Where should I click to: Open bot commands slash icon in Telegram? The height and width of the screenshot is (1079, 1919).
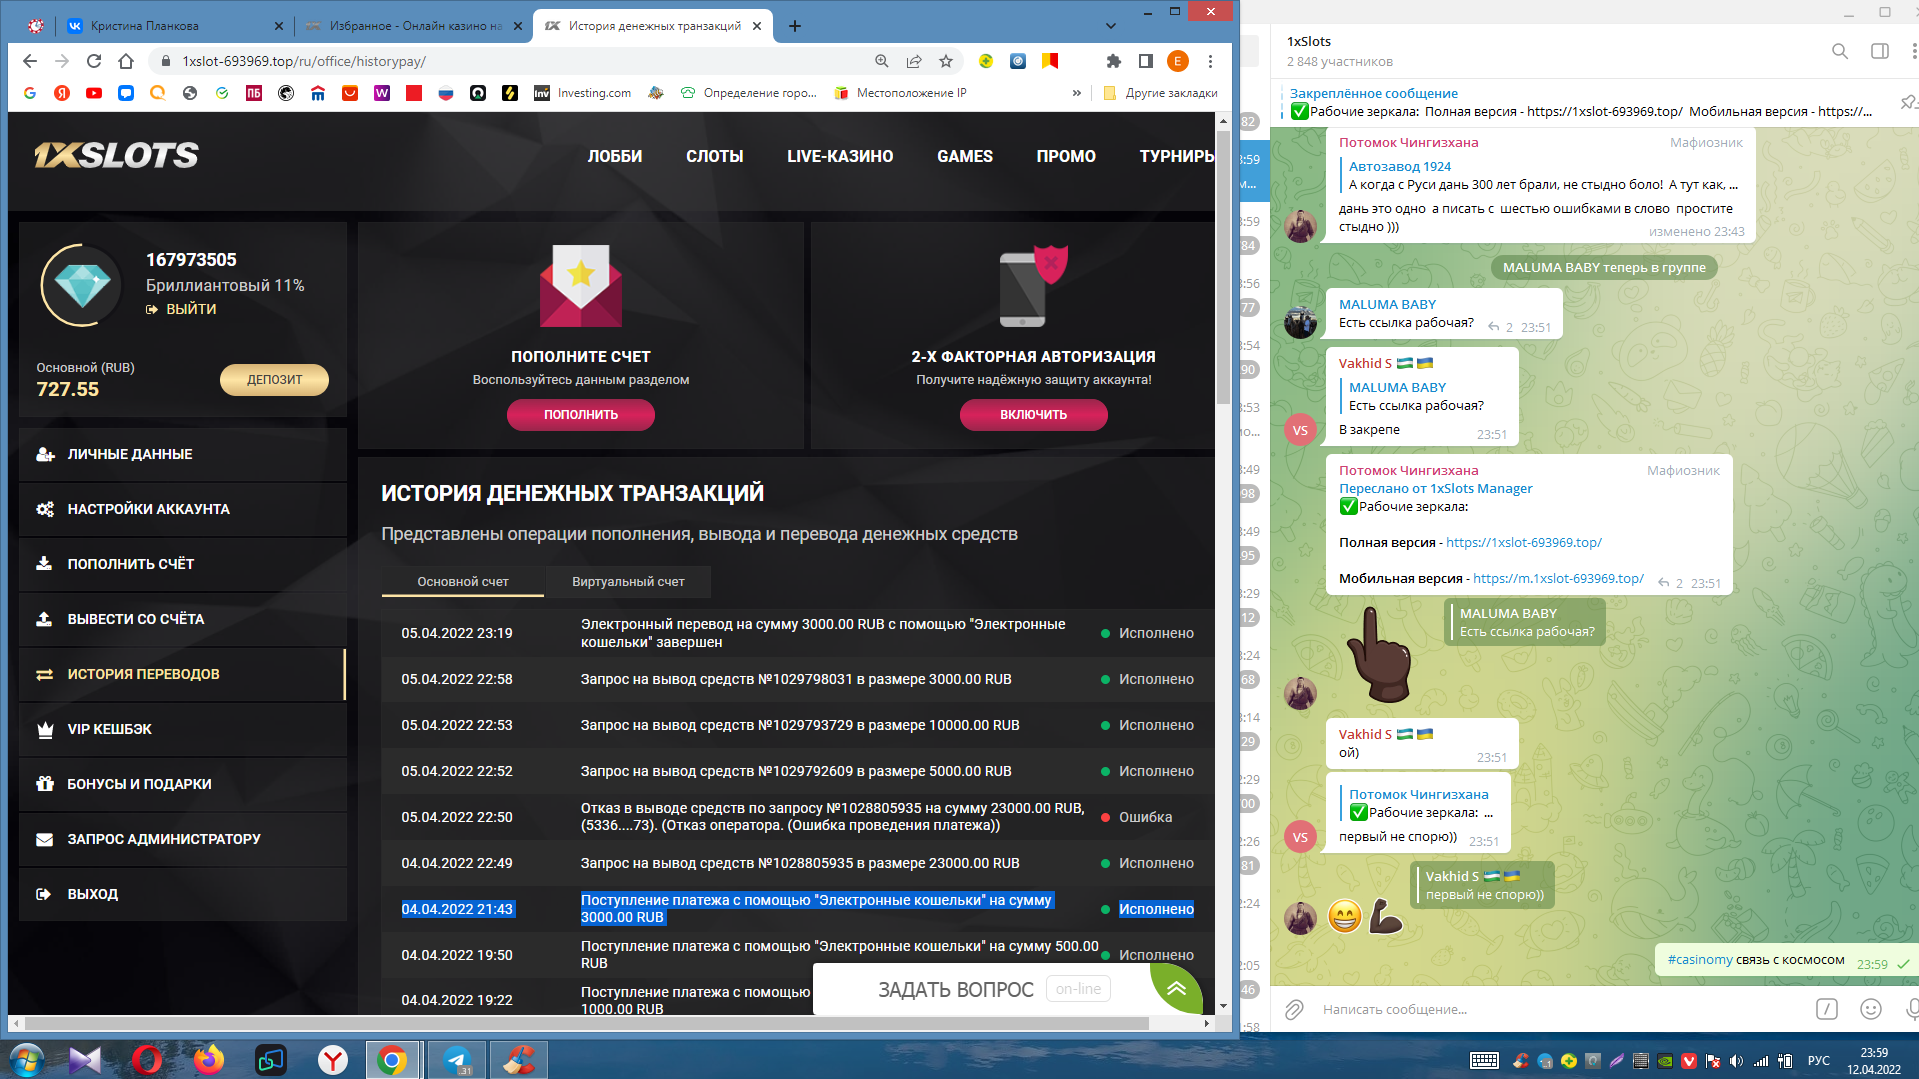click(1827, 1009)
